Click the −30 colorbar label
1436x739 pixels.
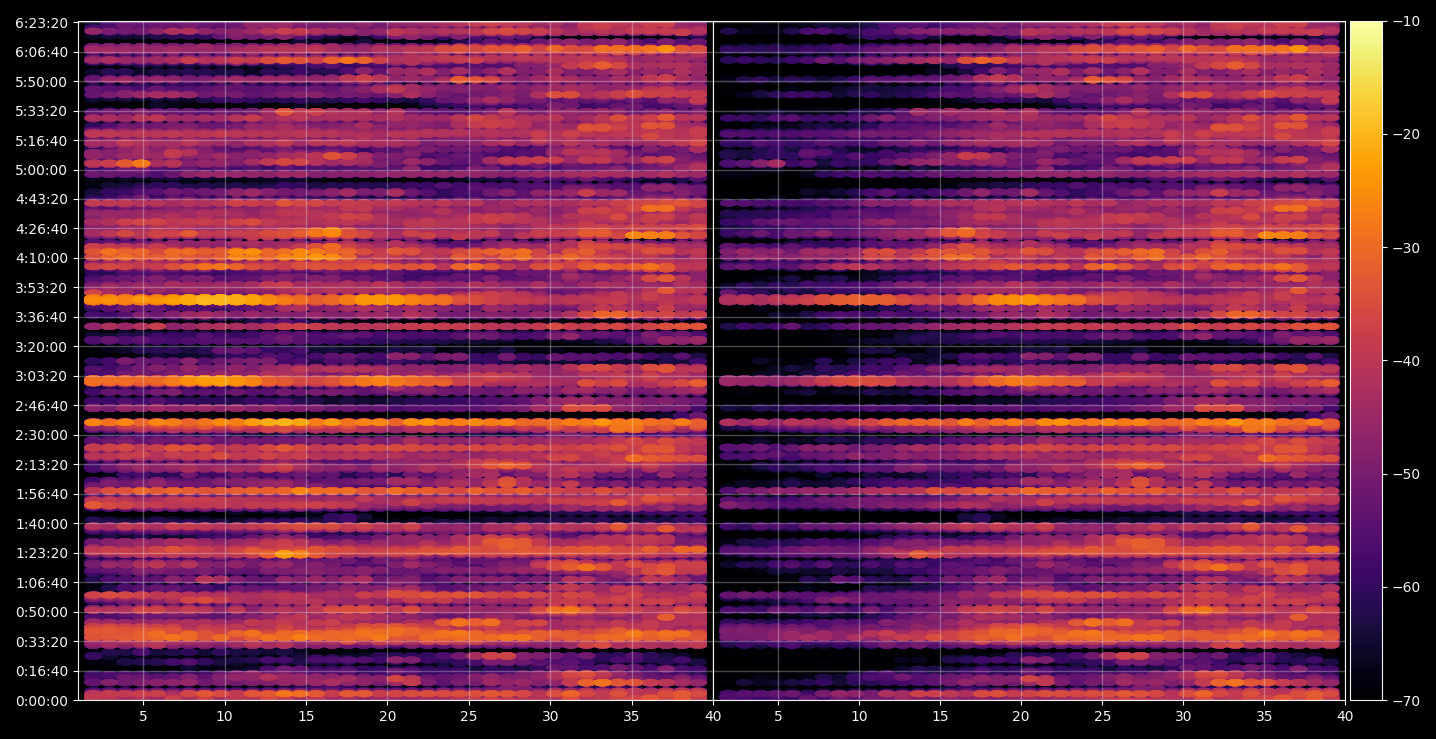tap(1405, 248)
